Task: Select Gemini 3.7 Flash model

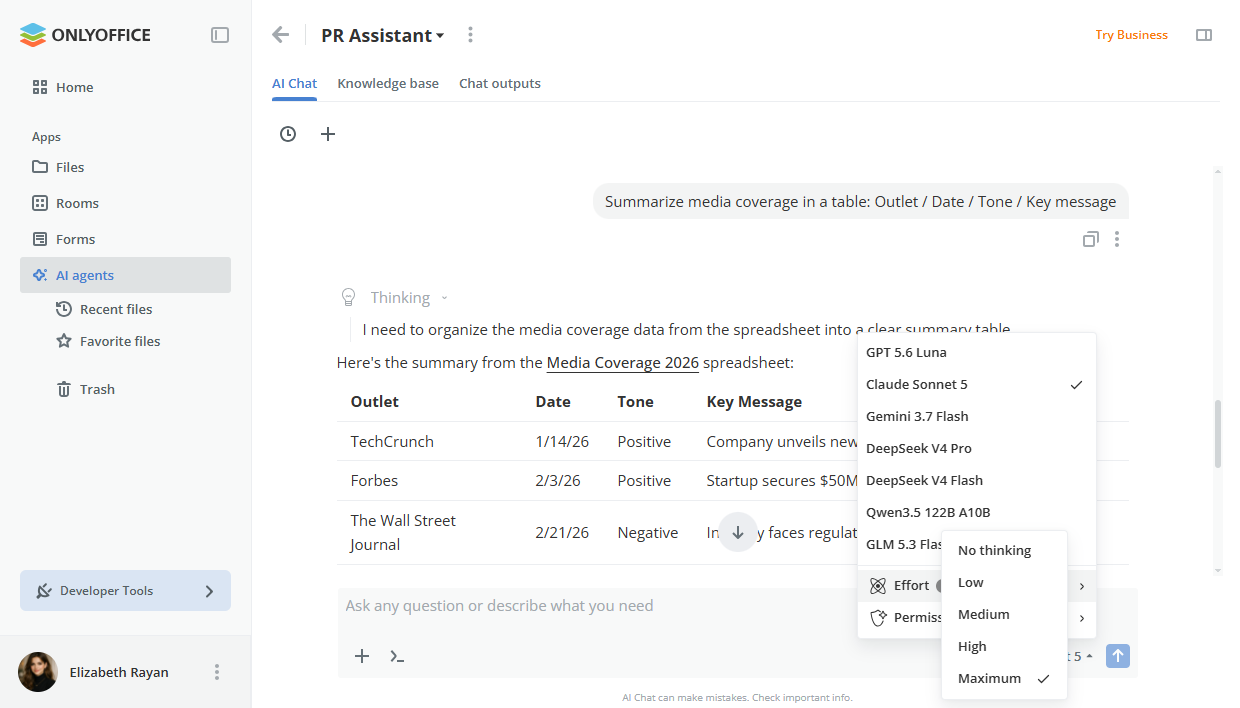Action: (977, 416)
